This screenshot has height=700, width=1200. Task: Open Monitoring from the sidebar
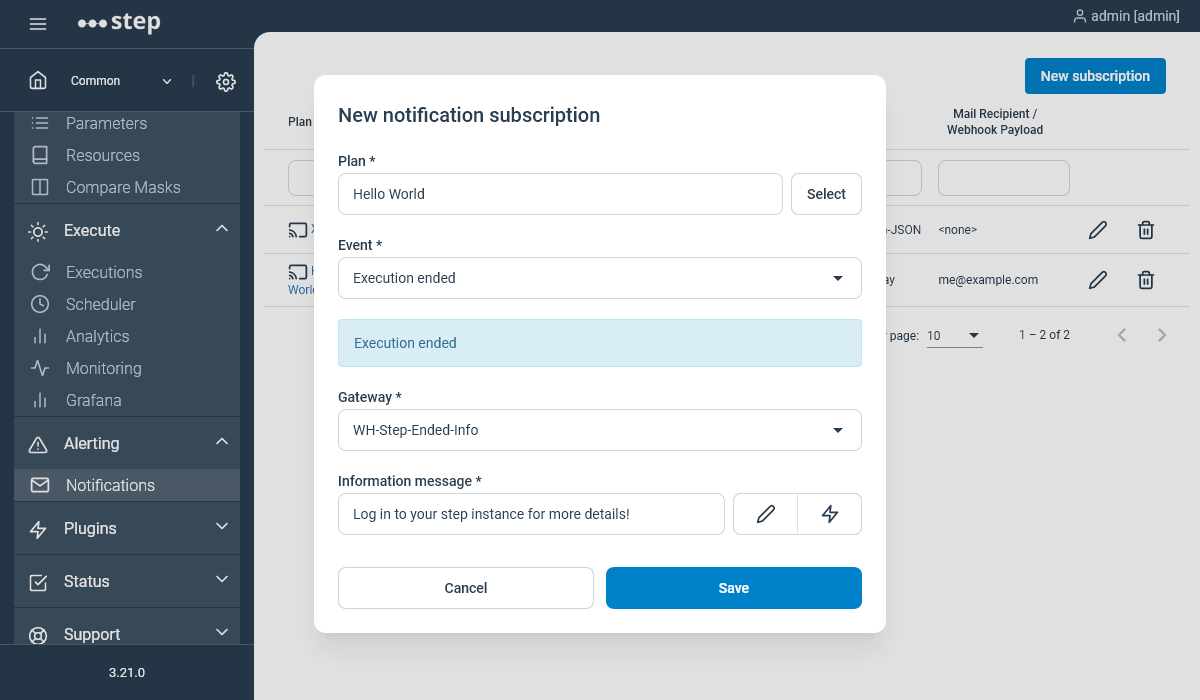point(104,368)
